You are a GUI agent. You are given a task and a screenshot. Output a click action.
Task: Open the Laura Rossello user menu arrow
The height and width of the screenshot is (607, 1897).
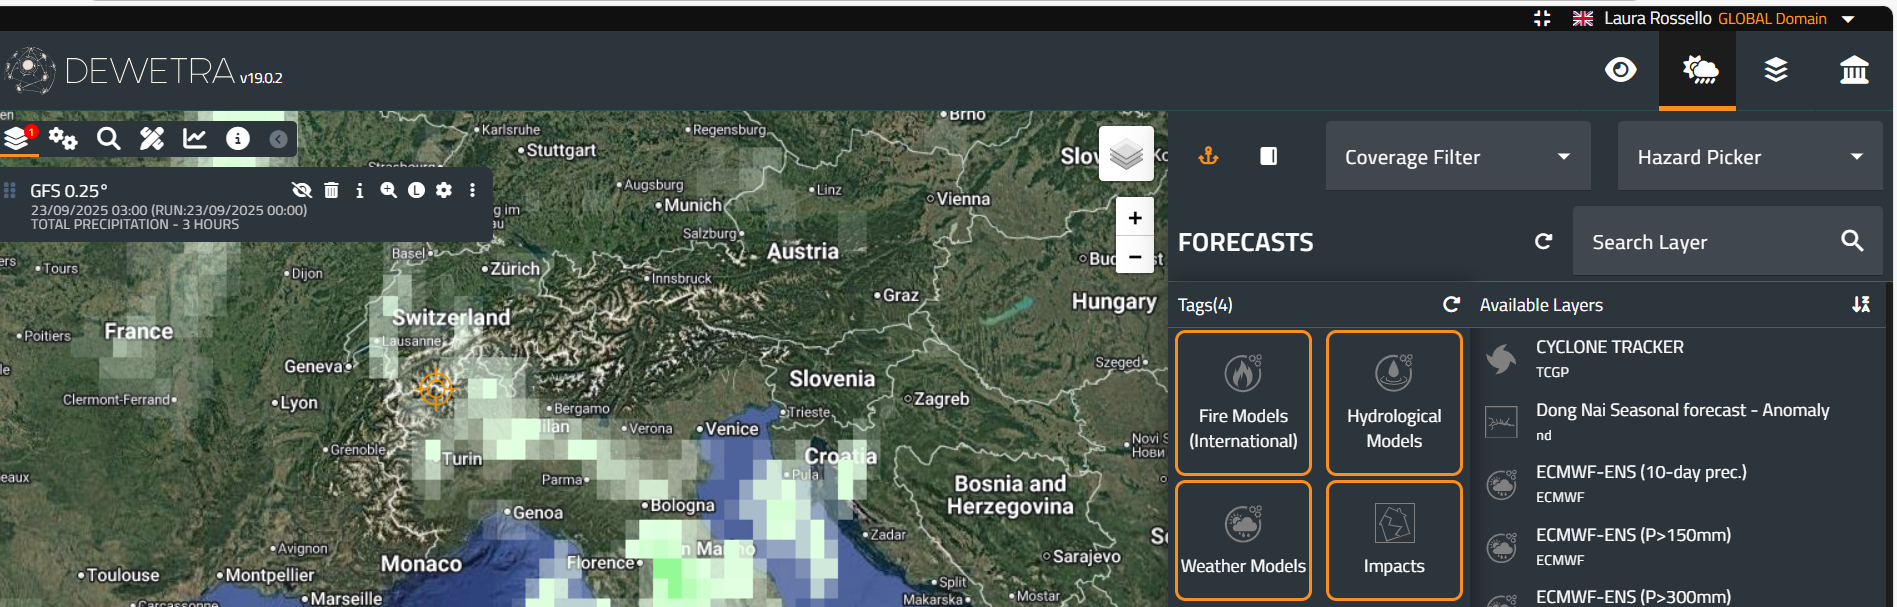[x=1848, y=19]
